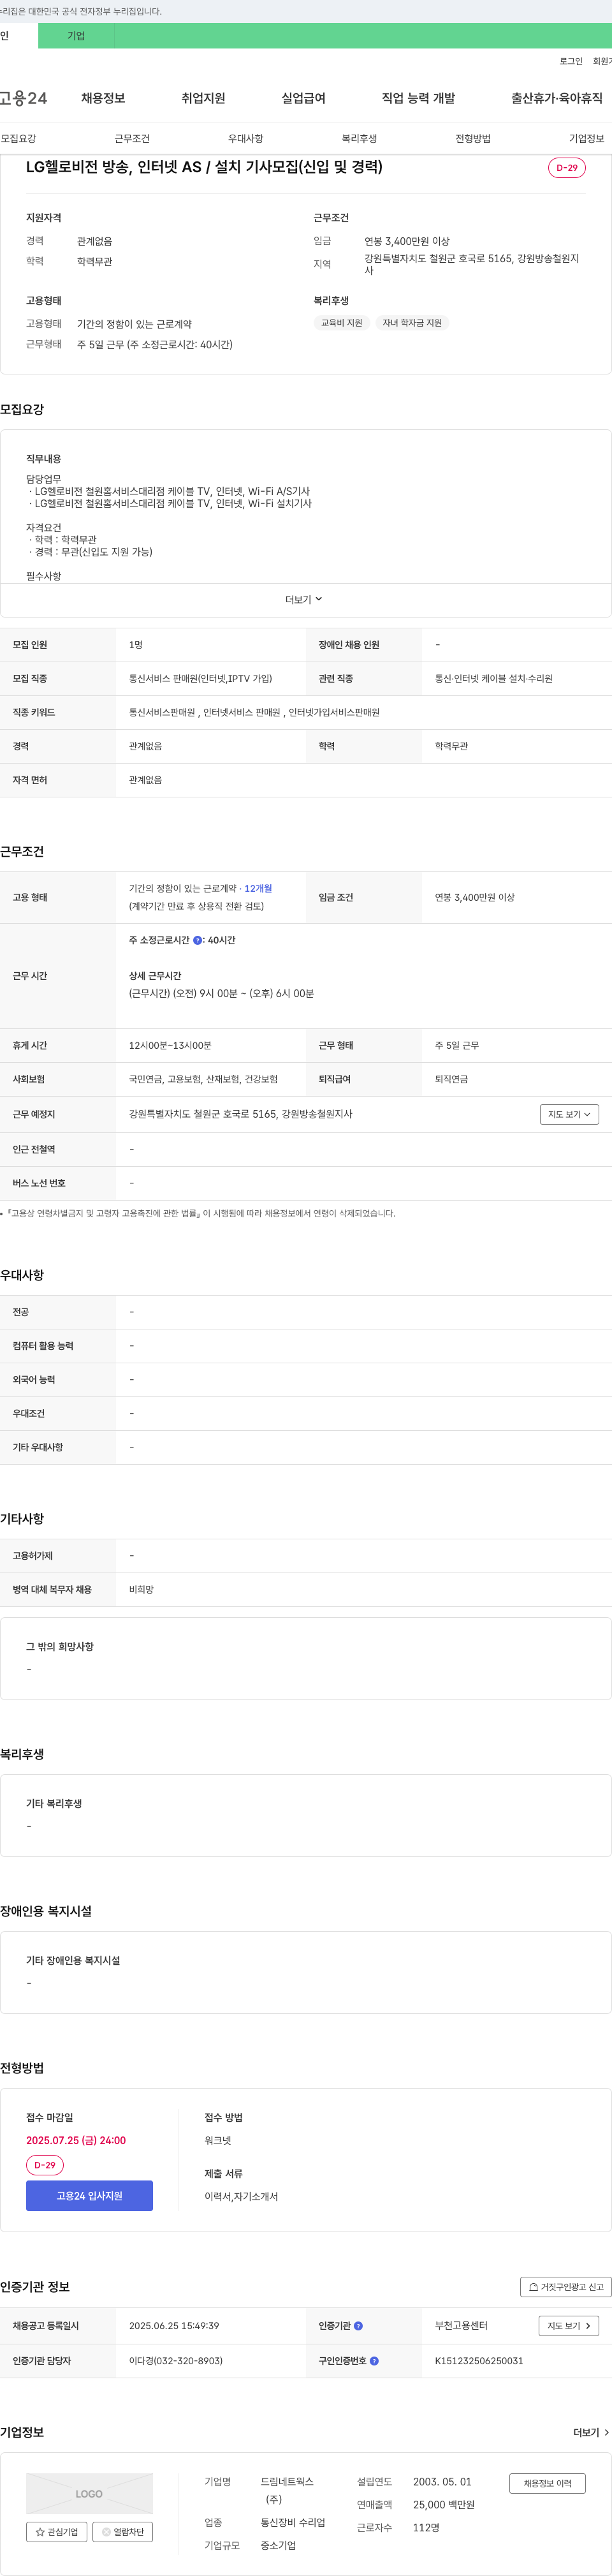
Task: Click the 25,000 백만원 sales figure
Action: (444, 2504)
